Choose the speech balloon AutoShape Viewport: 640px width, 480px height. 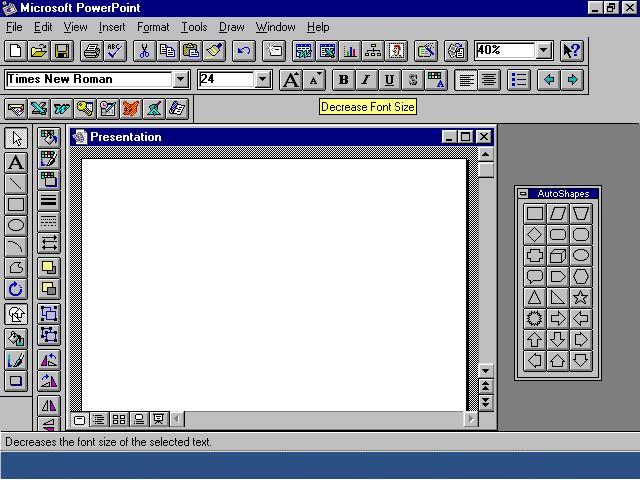(x=534, y=276)
